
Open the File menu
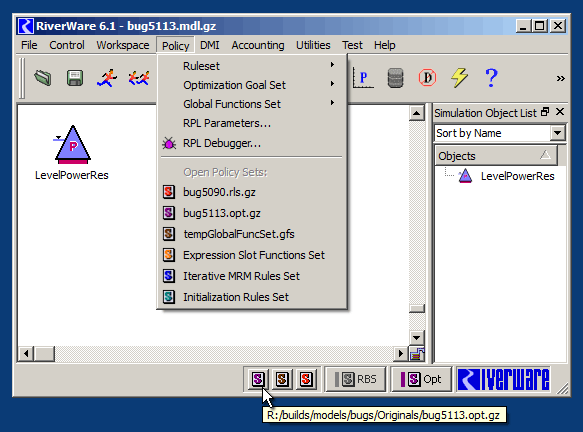click(29, 45)
